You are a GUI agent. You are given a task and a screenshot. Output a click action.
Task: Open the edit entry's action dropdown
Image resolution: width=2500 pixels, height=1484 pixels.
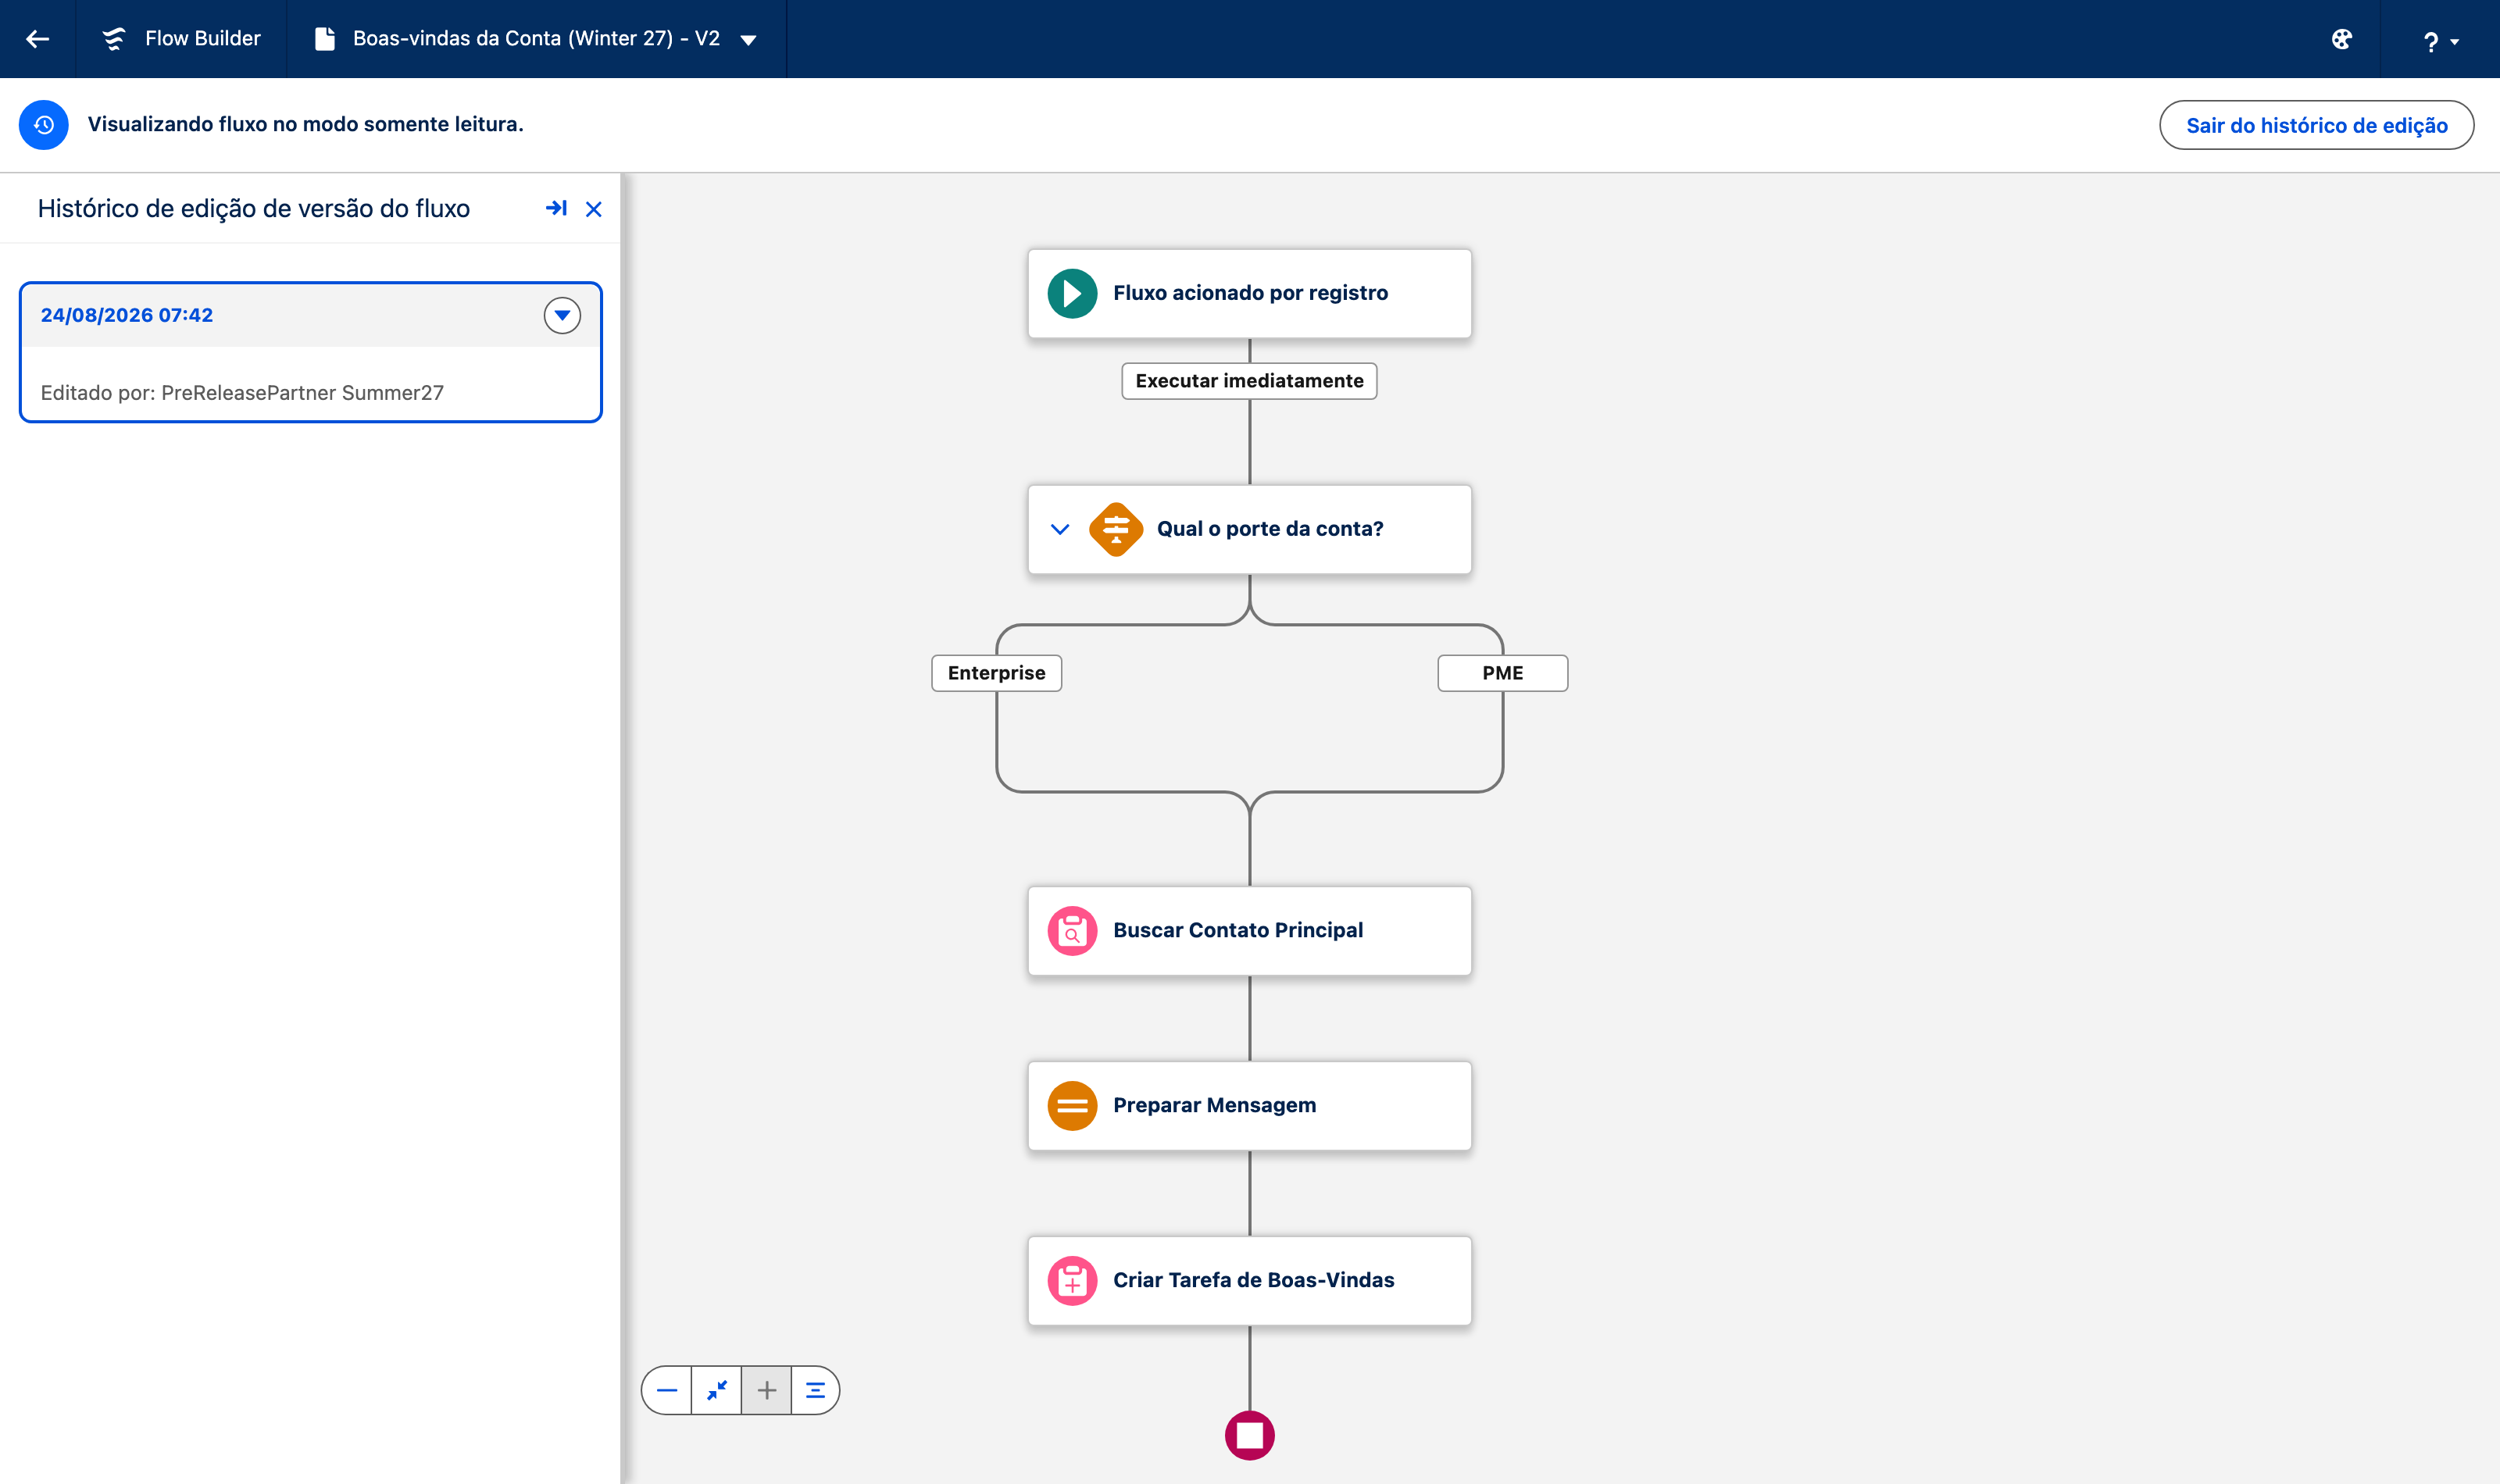pyautogui.click(x=562, y=315)
